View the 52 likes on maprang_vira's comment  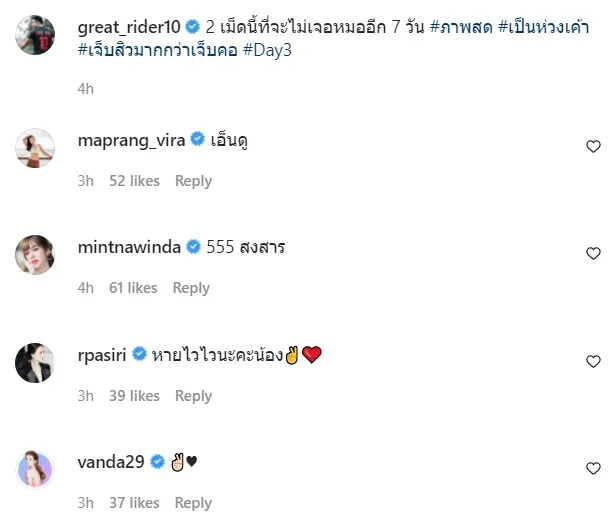coord(134,181)
